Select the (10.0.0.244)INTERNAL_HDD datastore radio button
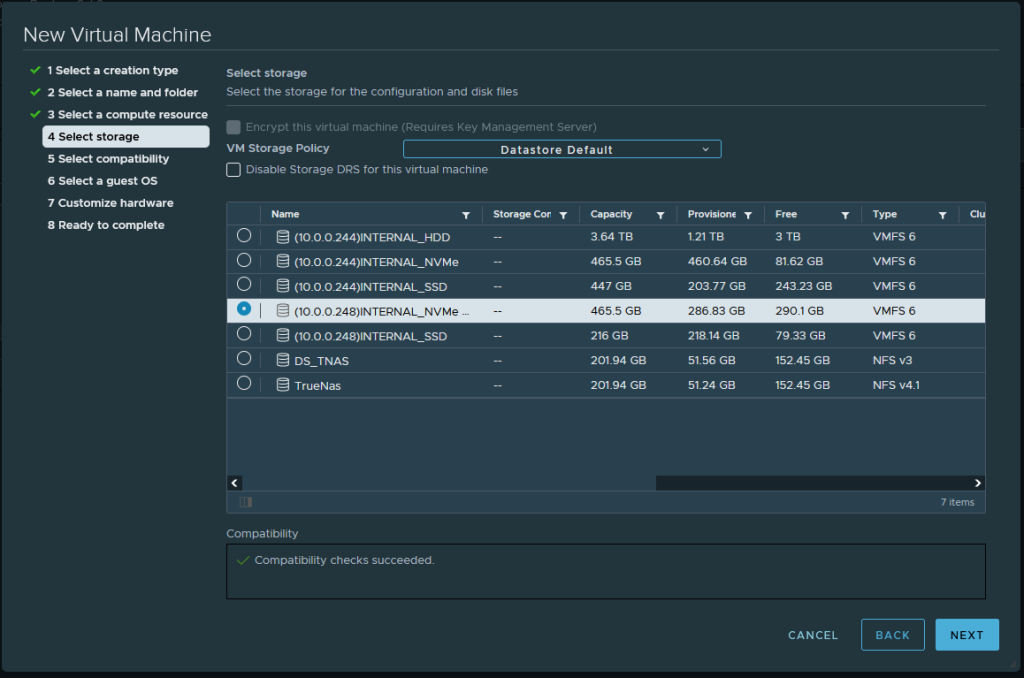 [x=244, y=236]
